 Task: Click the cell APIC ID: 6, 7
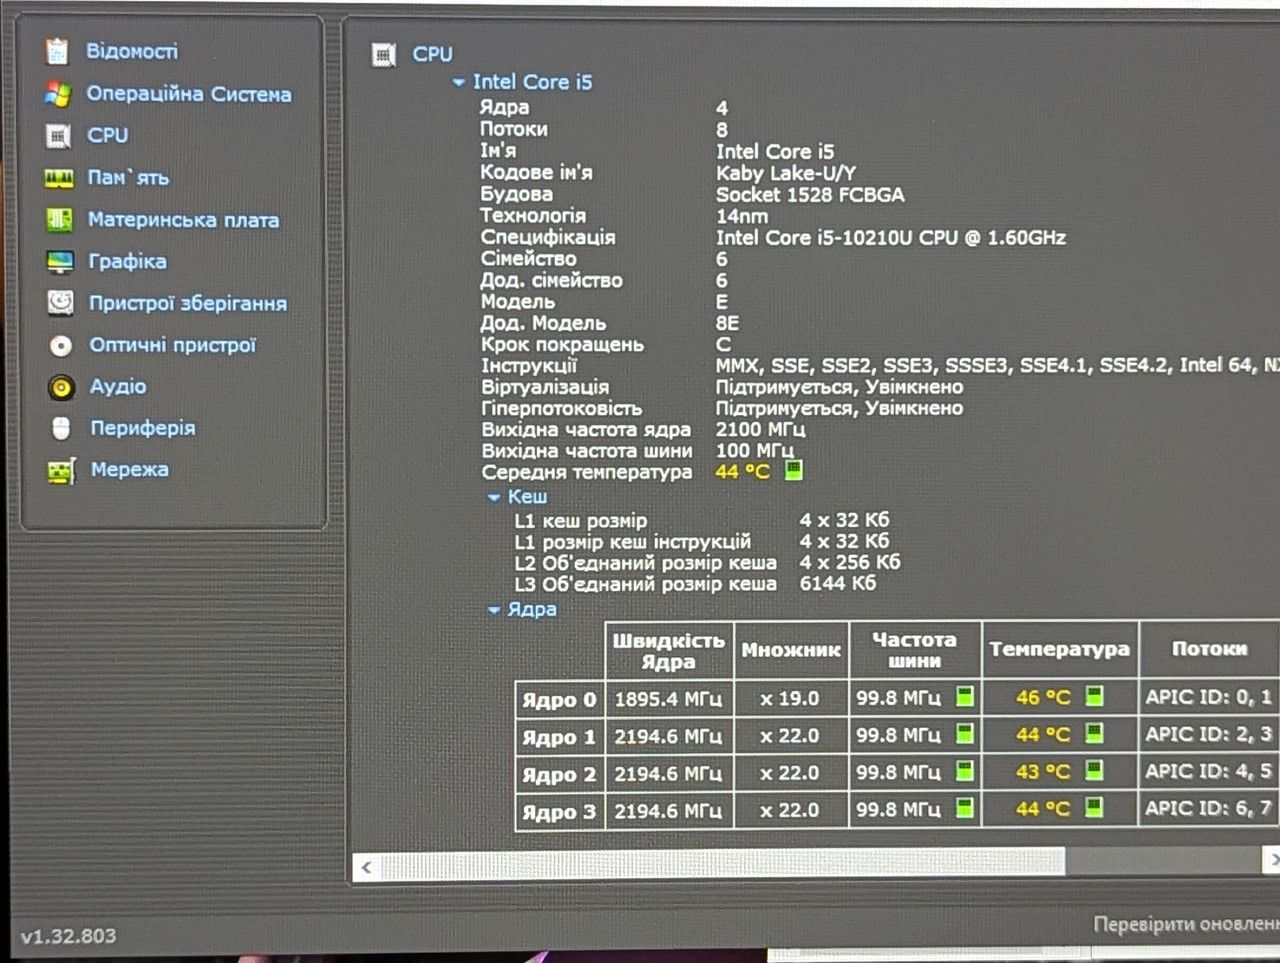click(x=1210, y=809)
